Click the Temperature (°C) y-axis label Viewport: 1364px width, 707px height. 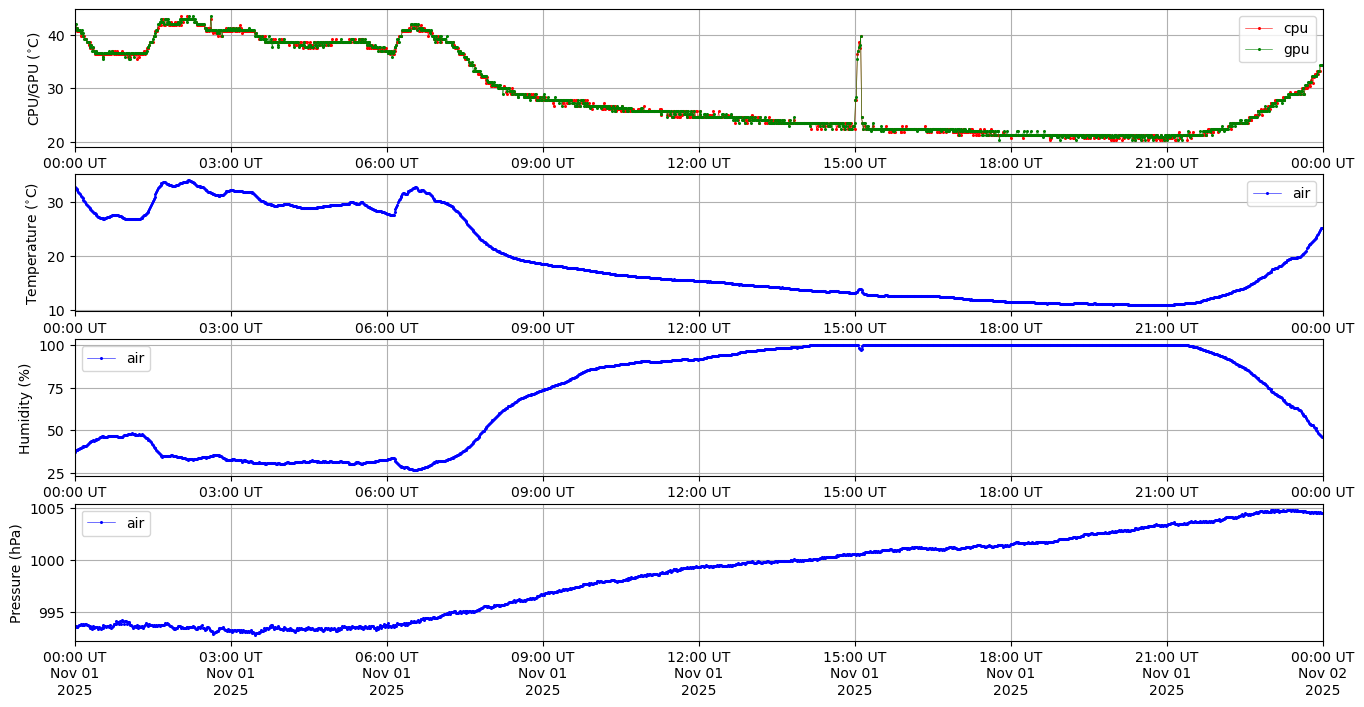click(x=31, y=243)
